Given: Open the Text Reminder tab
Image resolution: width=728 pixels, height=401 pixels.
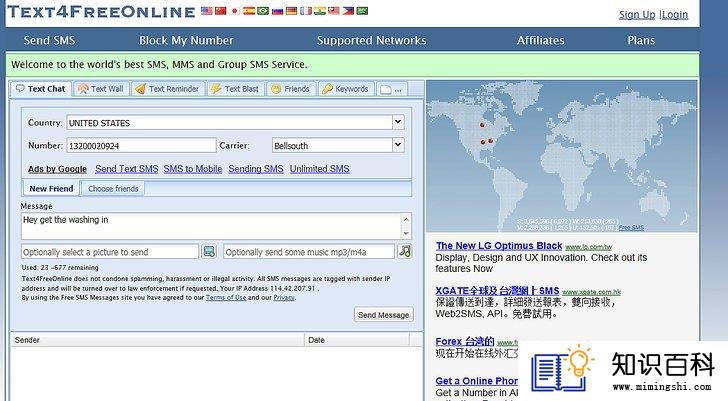Looking at the screenshot, I should (168, 89).
